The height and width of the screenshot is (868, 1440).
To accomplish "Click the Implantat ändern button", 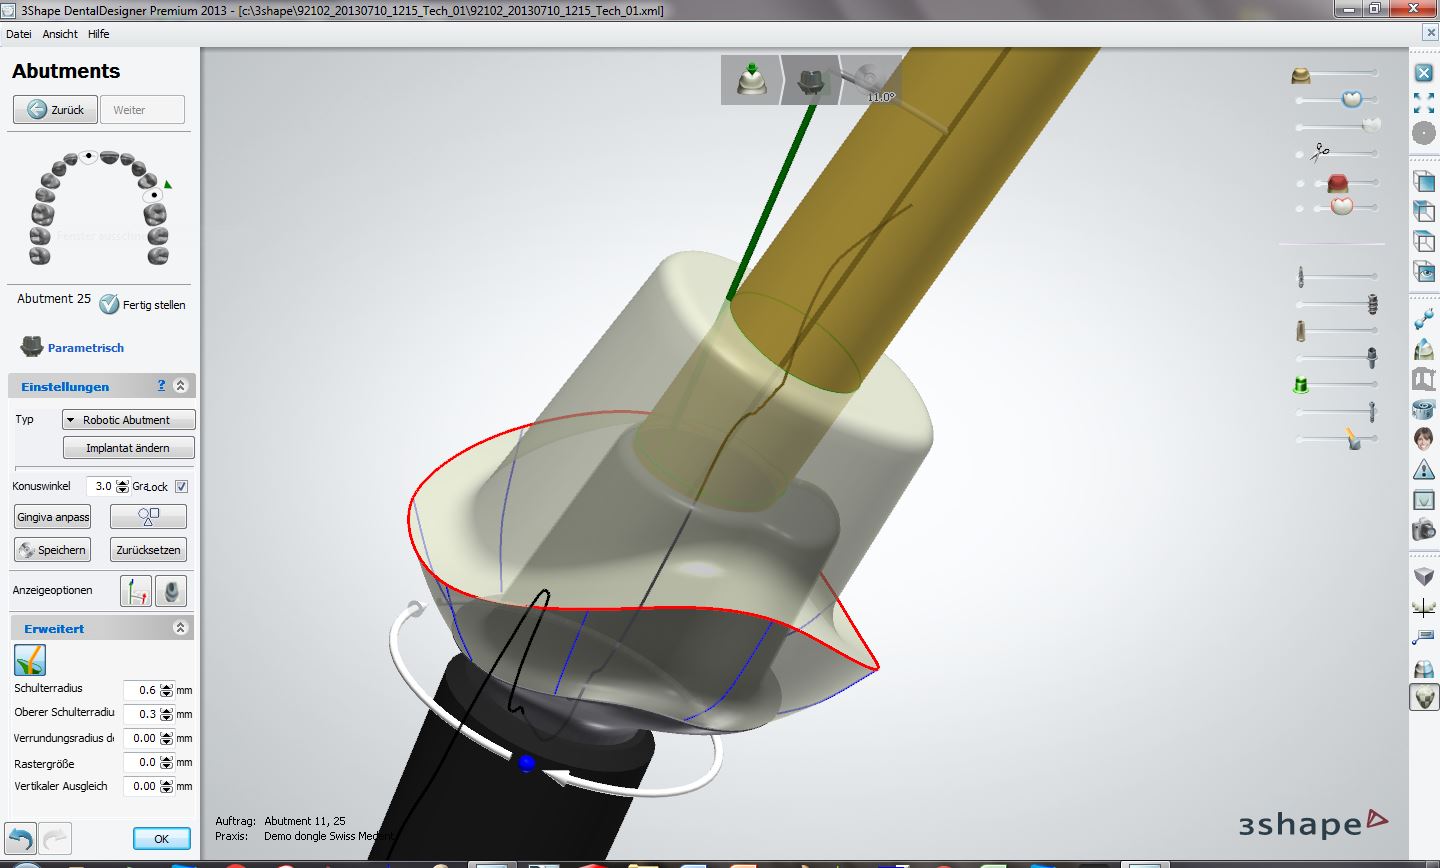I will click(128, 448).
